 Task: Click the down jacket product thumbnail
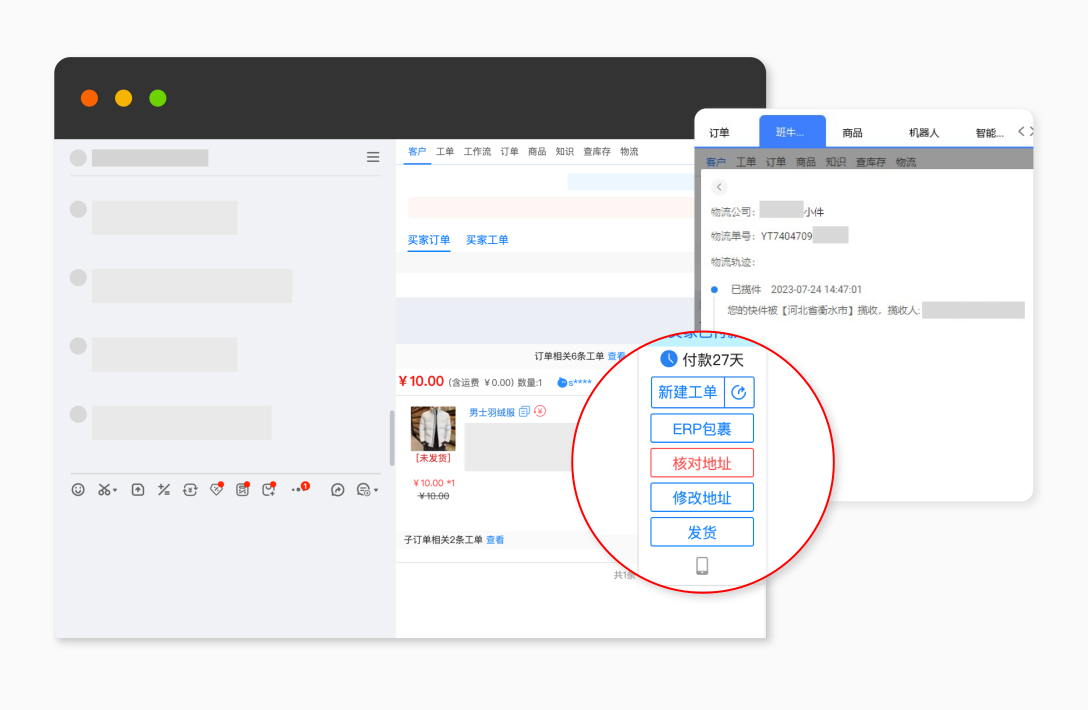click(433, 428)
